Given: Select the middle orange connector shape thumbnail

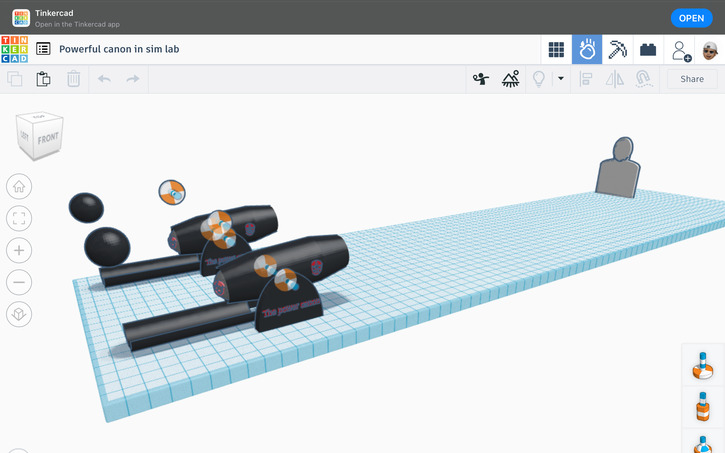Looking at the screenshot, I should point(703,406).
